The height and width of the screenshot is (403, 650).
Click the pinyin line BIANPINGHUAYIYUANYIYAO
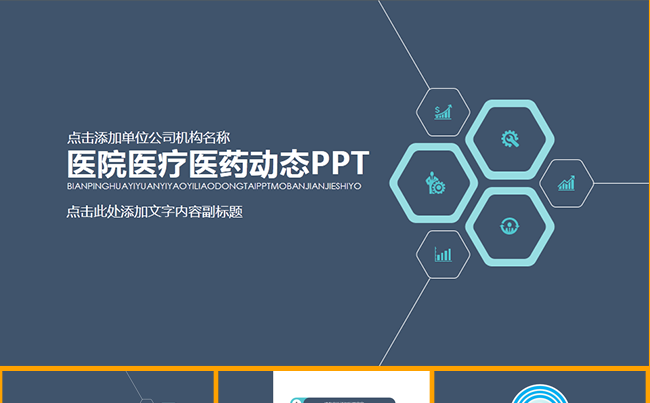click(214, 187)
